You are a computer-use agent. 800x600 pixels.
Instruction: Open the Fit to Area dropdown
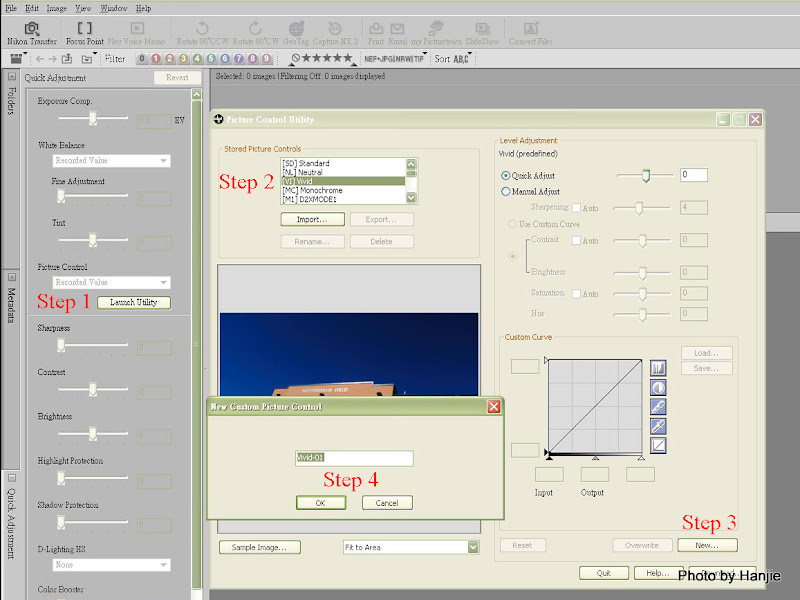tap(473, 547)
